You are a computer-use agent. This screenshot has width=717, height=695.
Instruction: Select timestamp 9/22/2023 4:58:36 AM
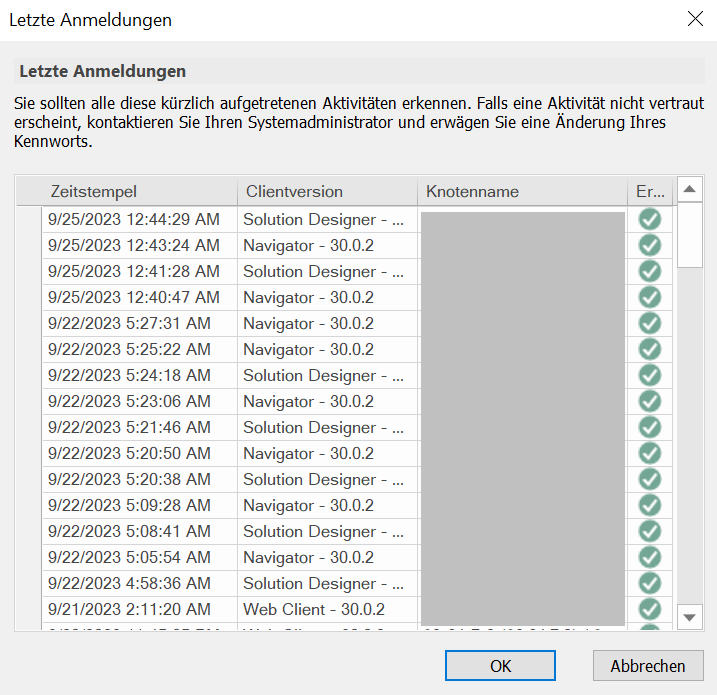point(140,583)
